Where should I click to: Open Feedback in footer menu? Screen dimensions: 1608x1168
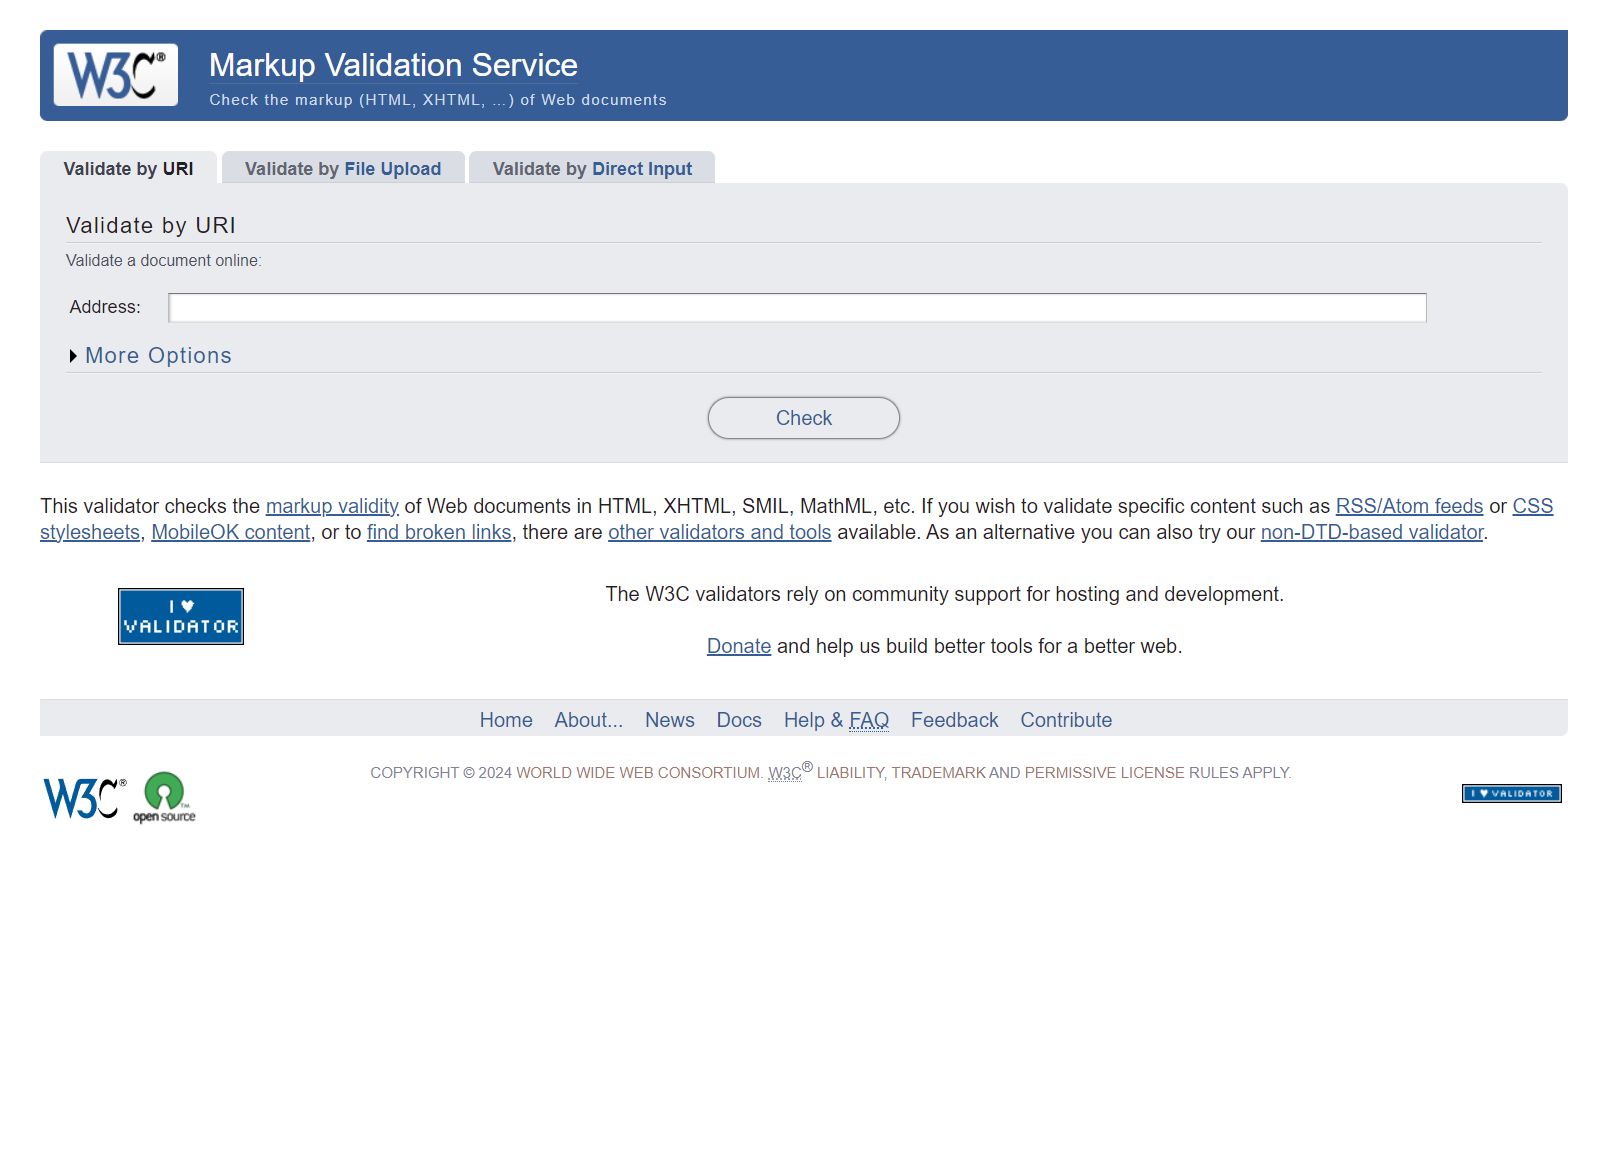[954, 720]
